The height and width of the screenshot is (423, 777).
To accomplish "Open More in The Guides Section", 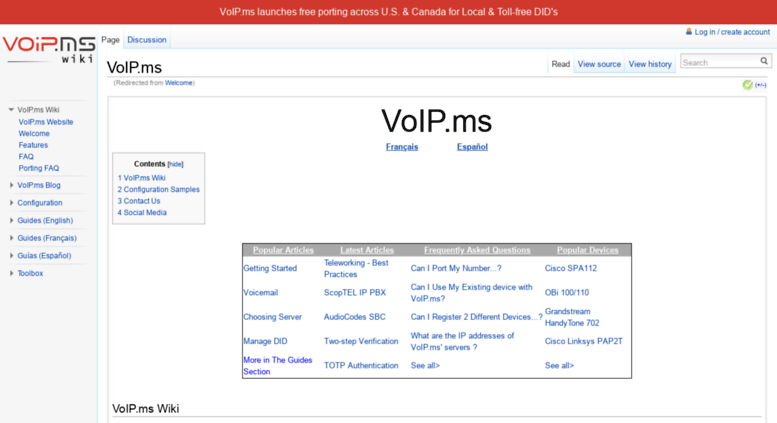I will pyautogui.click(x=278, y=366).
